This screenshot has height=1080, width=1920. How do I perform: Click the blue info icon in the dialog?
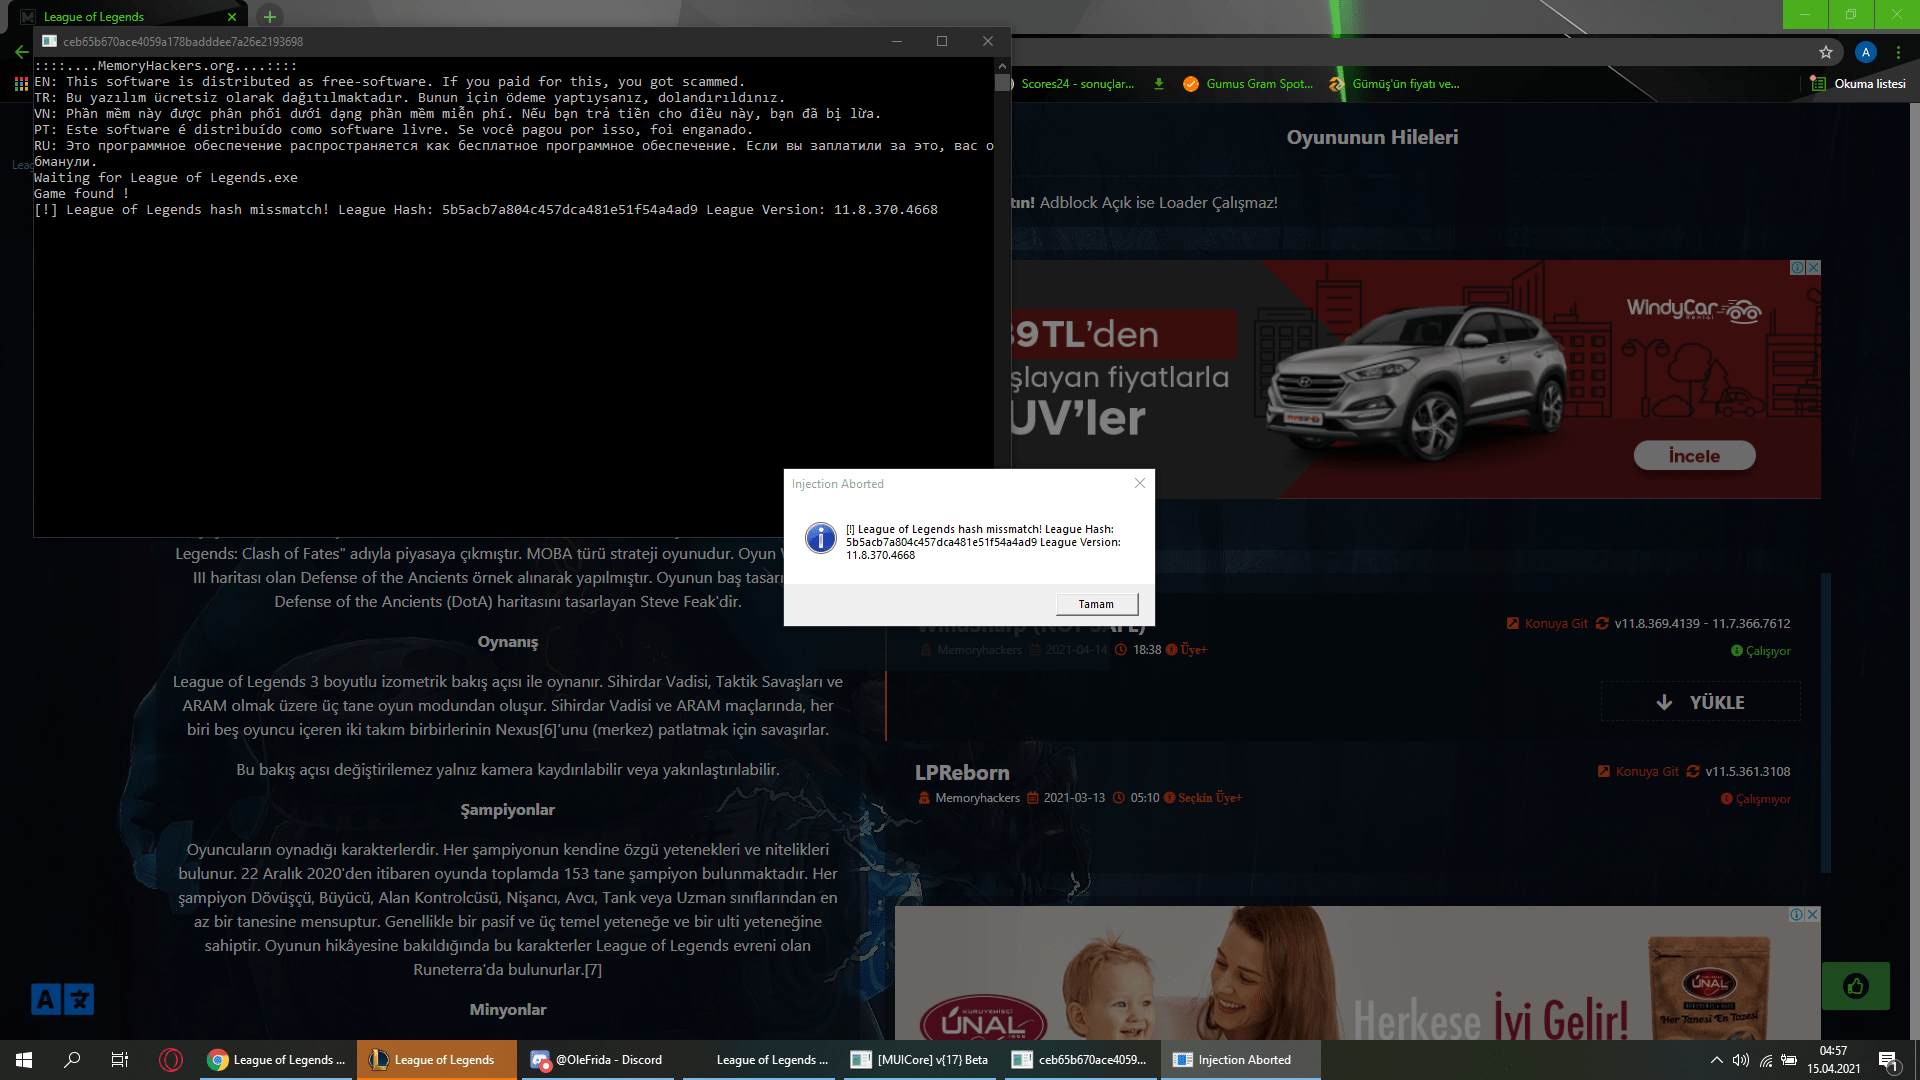(821, 538)
